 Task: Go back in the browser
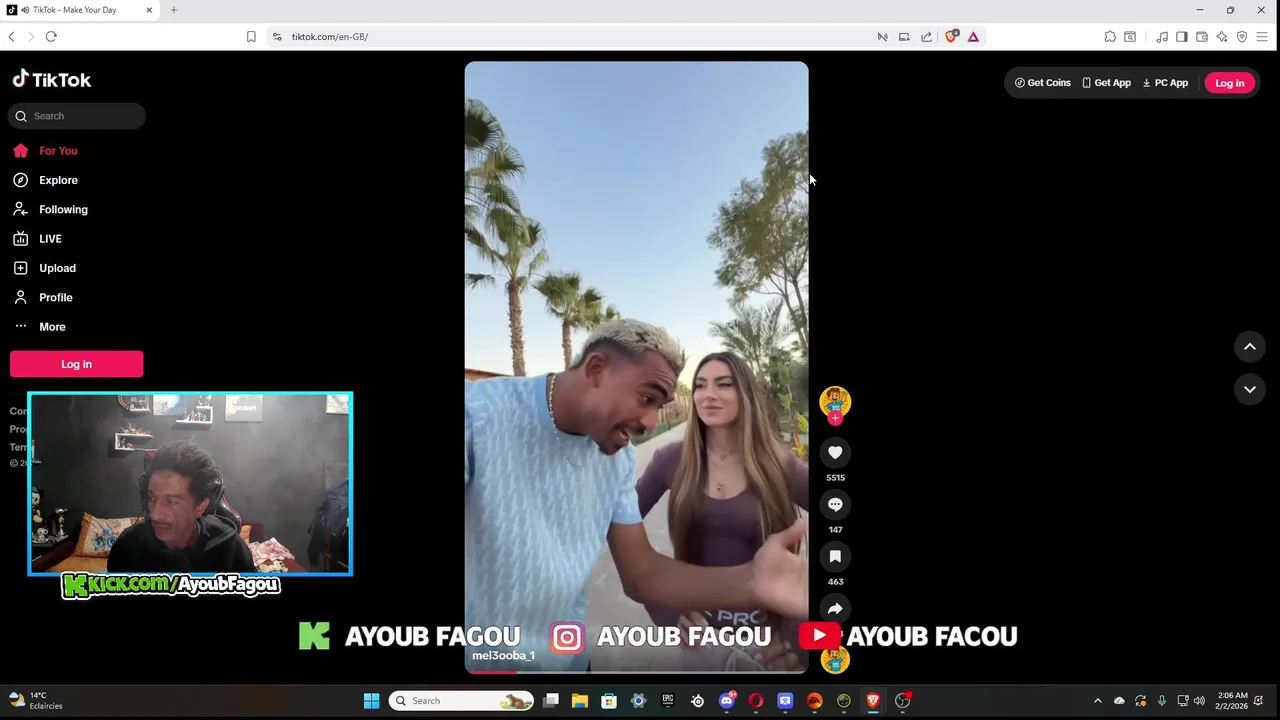(x=11, y=37)
